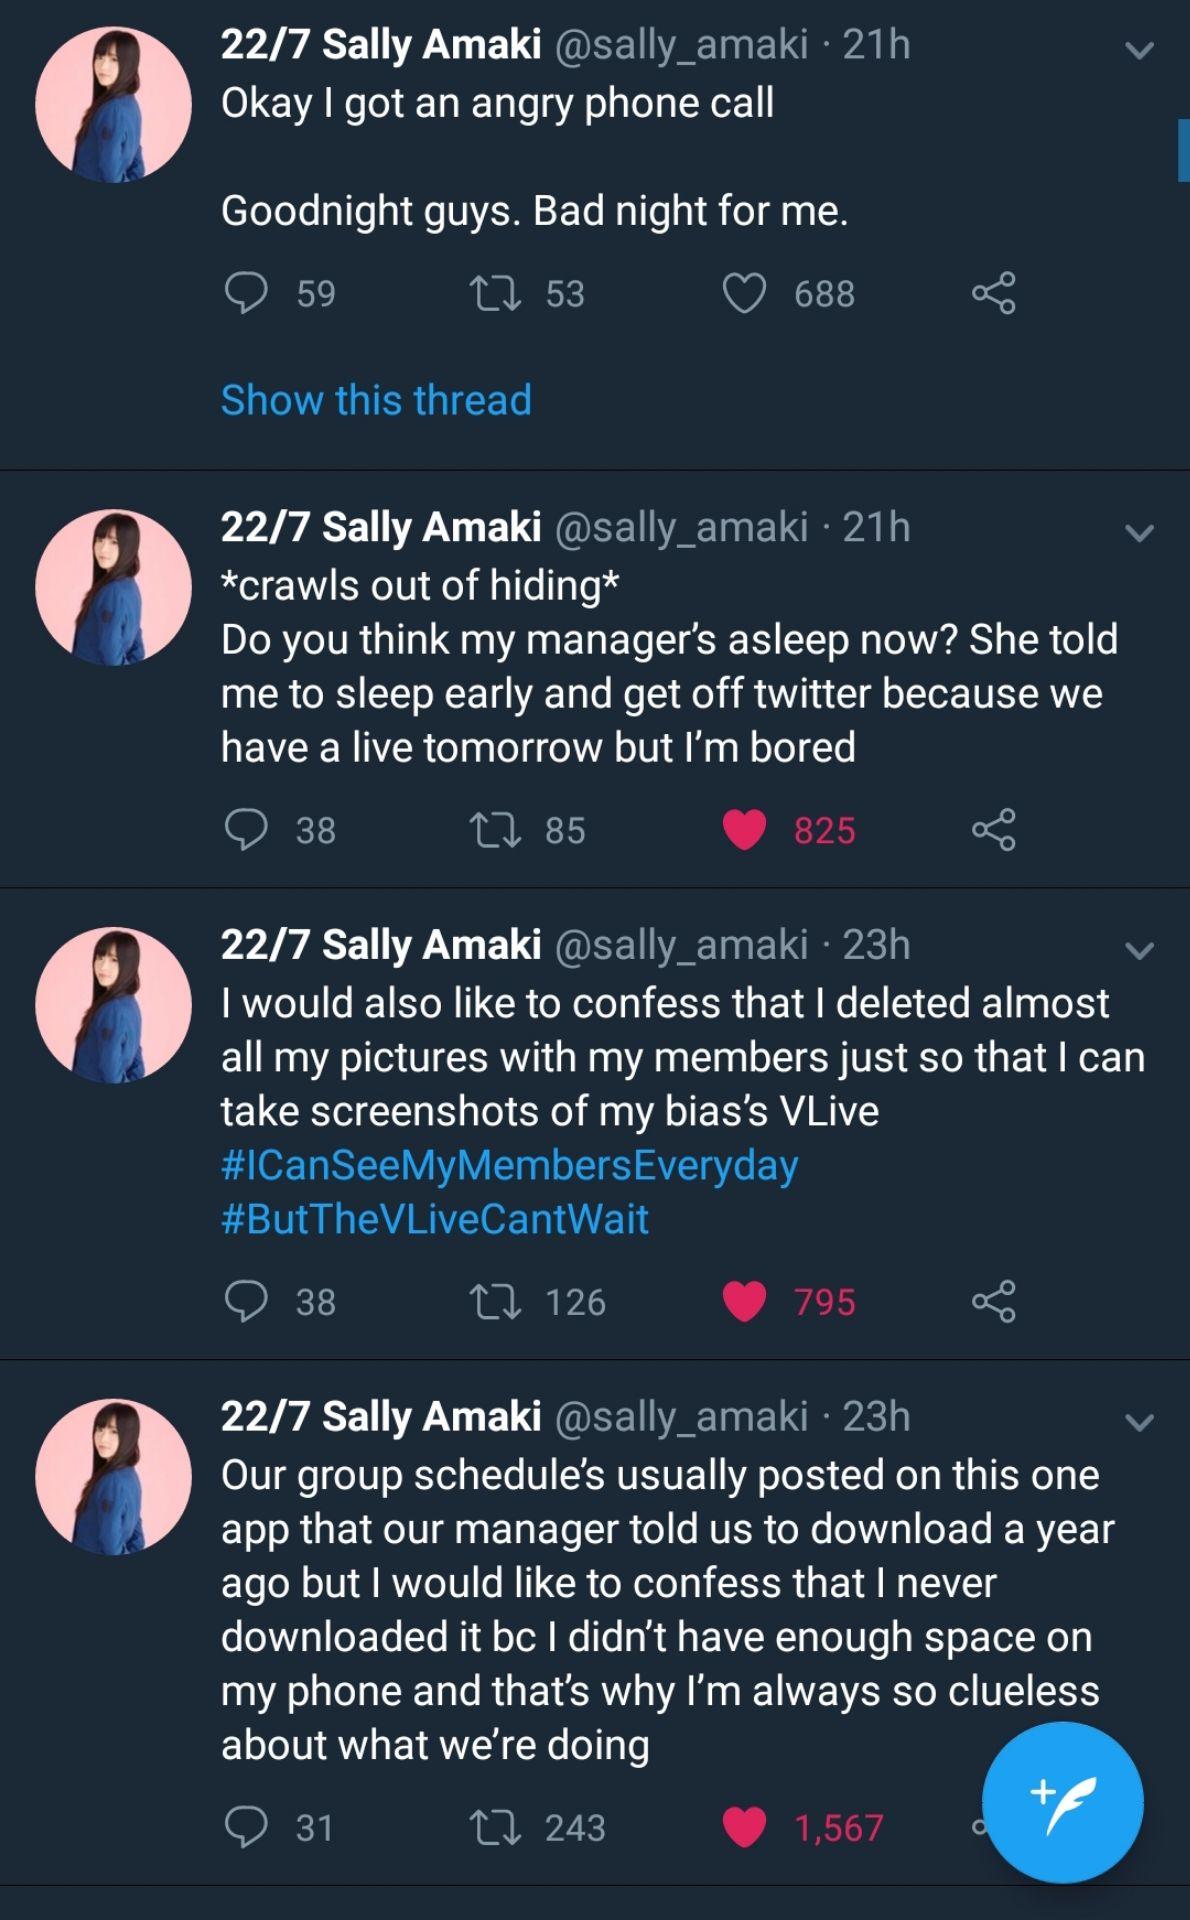Open hashtag #ButTheVLiveCantWait
The height and width of the screenshot is (1920, 1190).
pos(435,1219)
